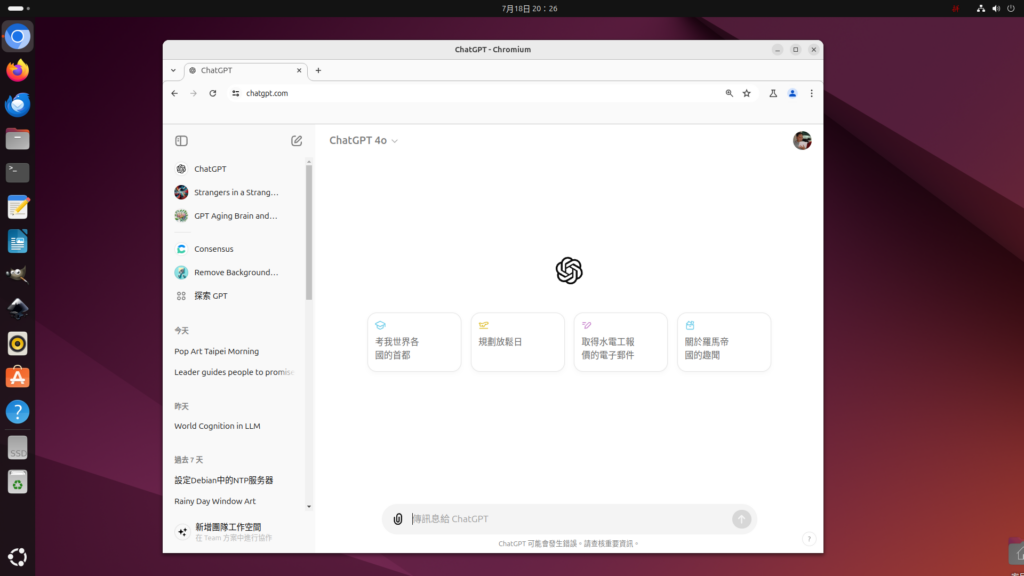This screenshot has height=576, width=1024.
Task: Open the Leader guides people to promise chat
Action: 236,372
